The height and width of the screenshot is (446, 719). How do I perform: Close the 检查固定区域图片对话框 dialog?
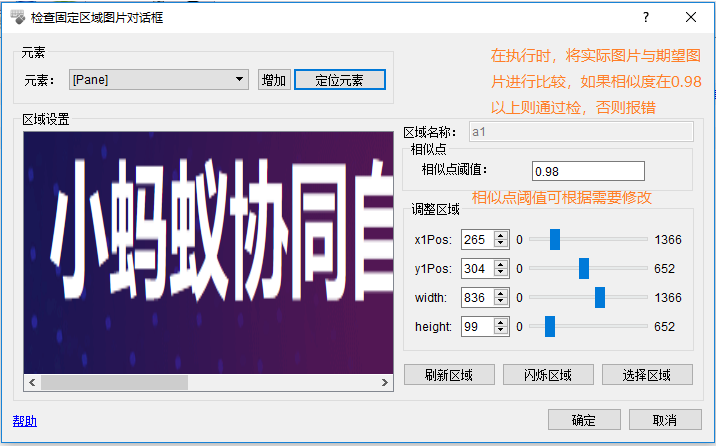(x=691, y=17)
